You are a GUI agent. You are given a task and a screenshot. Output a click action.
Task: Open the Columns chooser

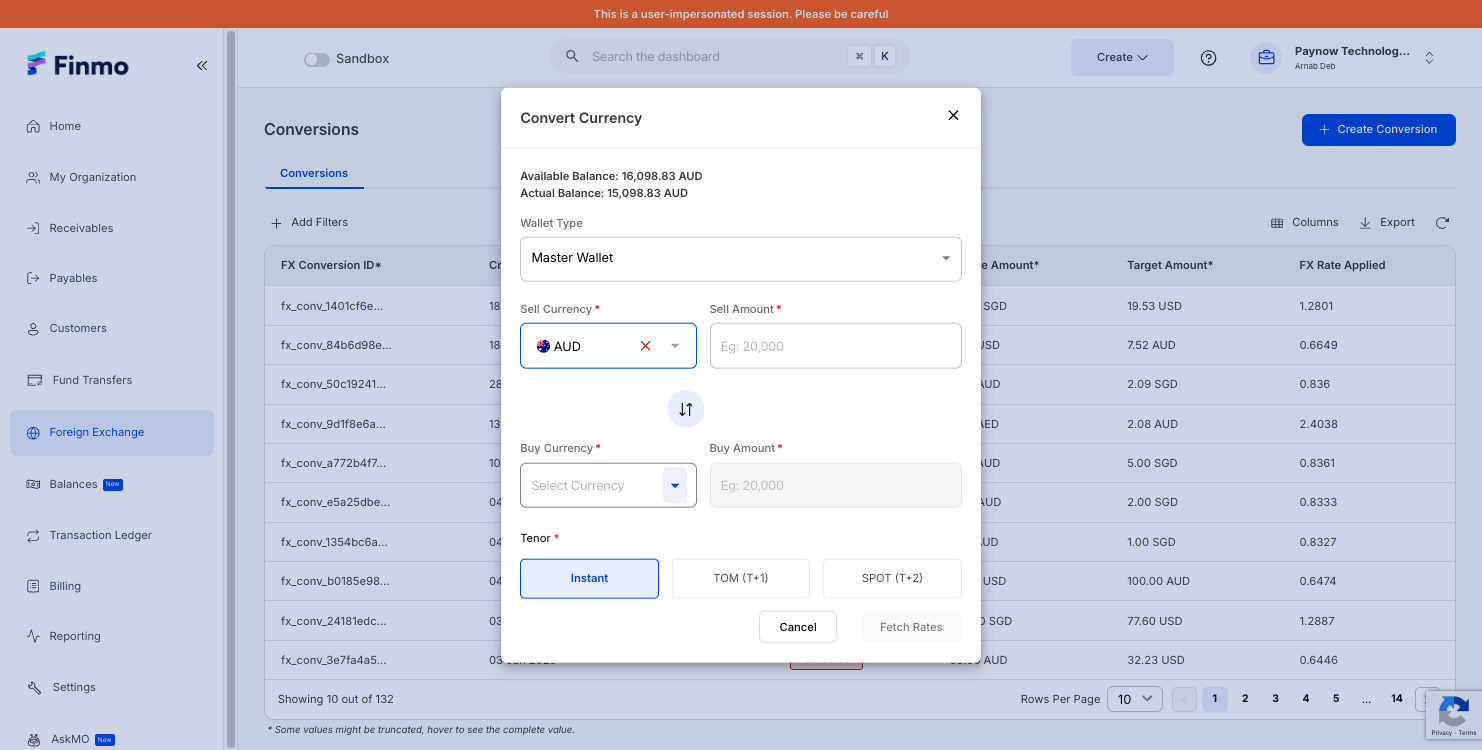click(x=1304, y=222)
